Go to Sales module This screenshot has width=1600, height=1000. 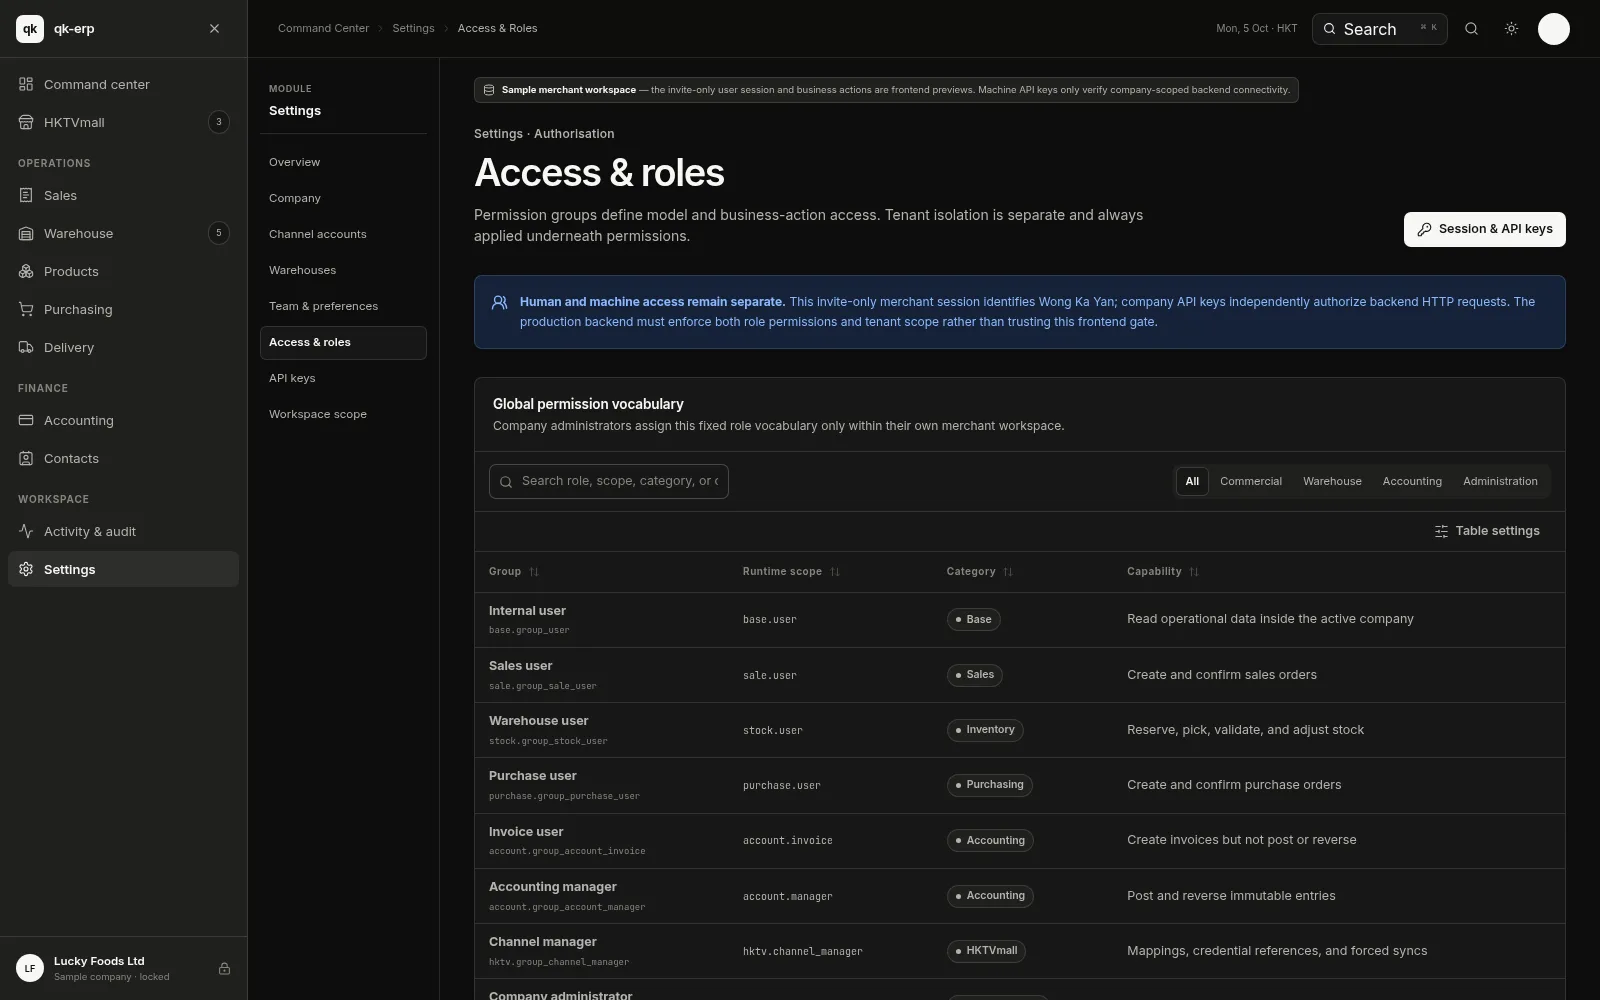[x=123, y=195]
